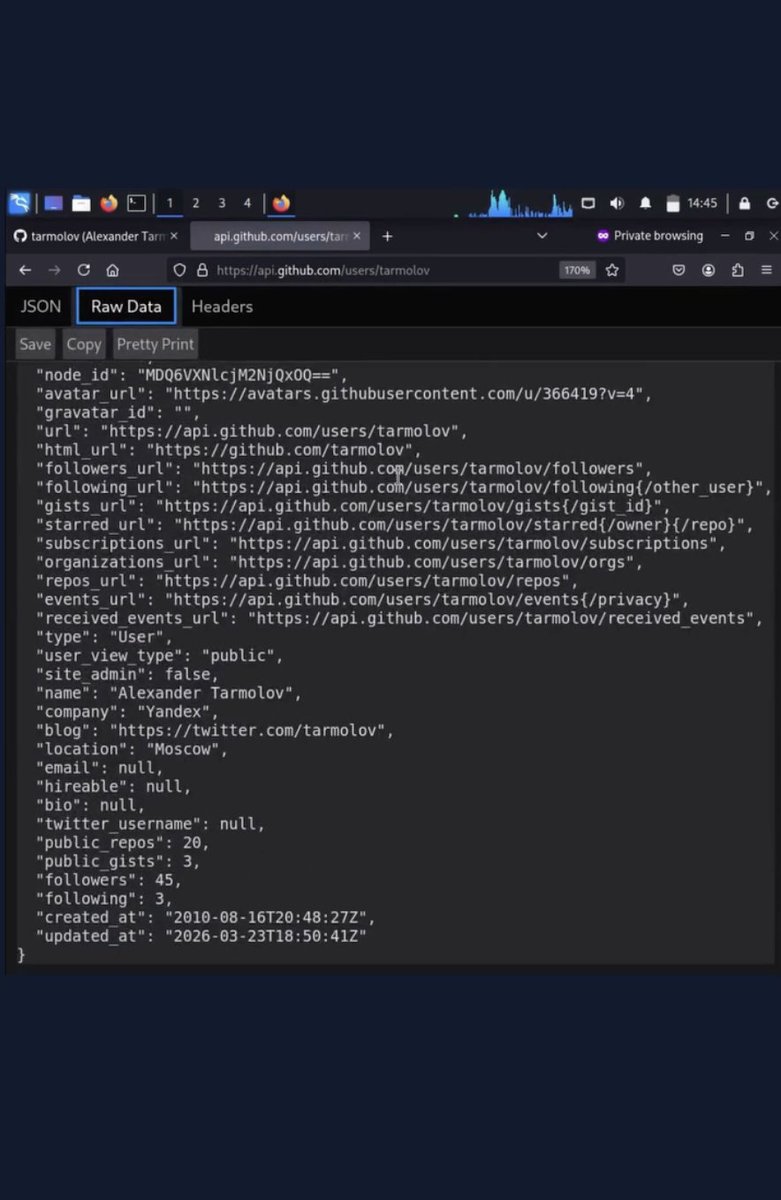Image resolution: width=781 pixels, height=1200 pixels.
Task: Click the company value "Yandex"
Action: pos(173,712)
